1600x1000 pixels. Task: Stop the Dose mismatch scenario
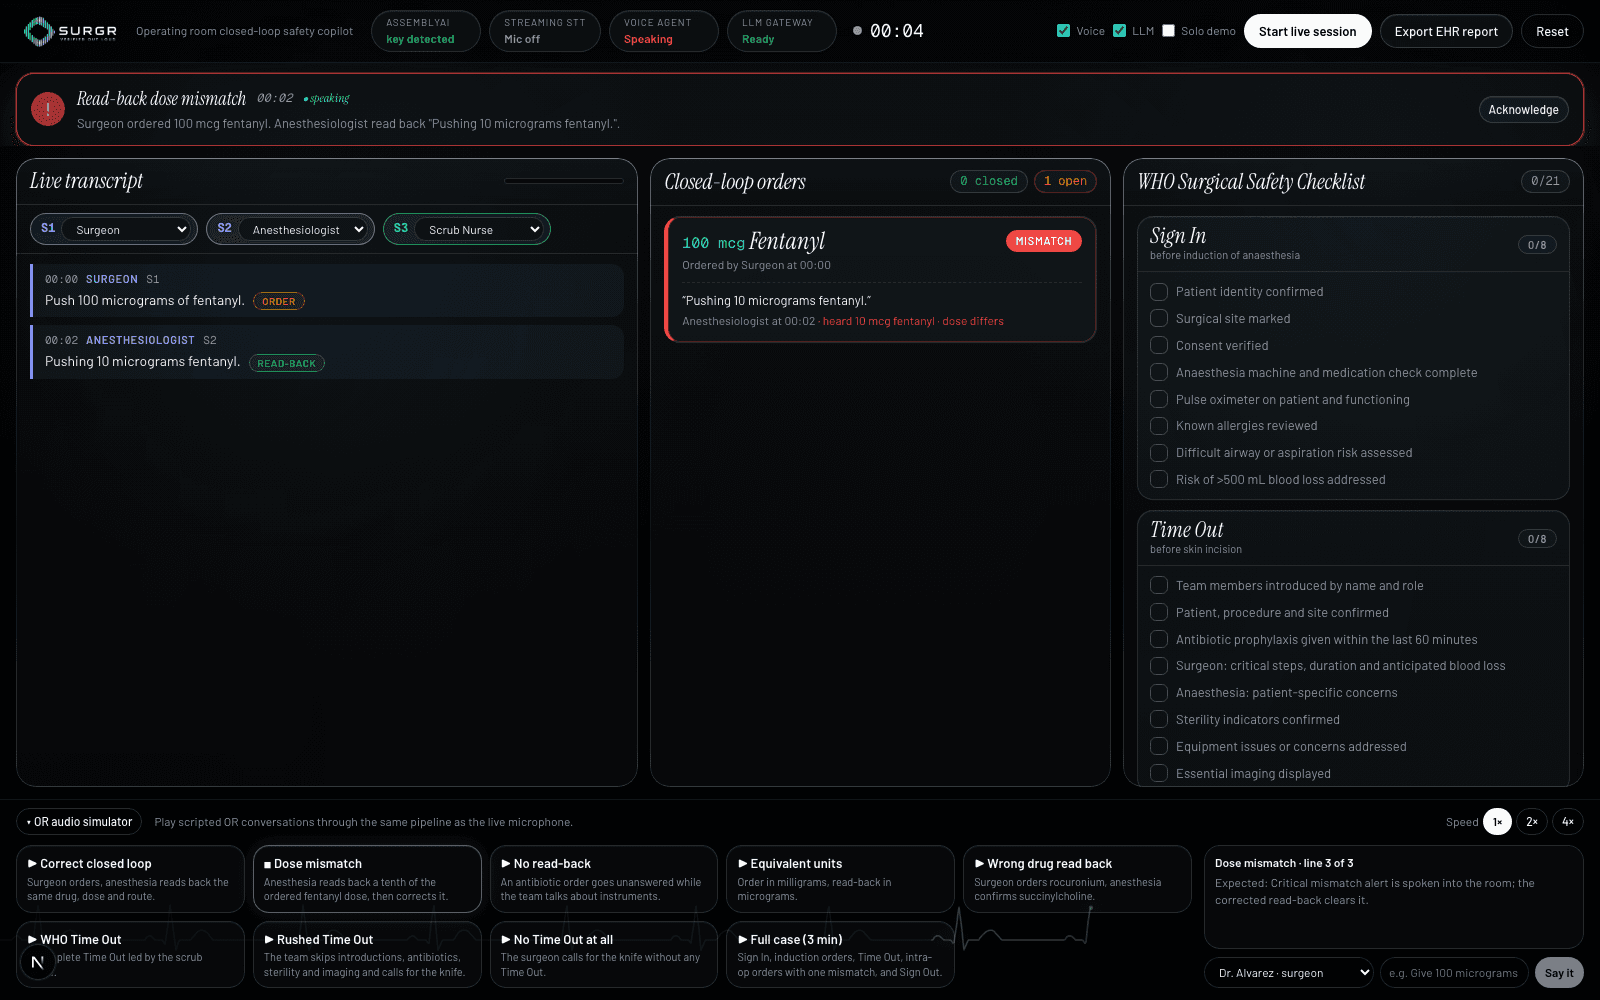[x=367, y=879]
